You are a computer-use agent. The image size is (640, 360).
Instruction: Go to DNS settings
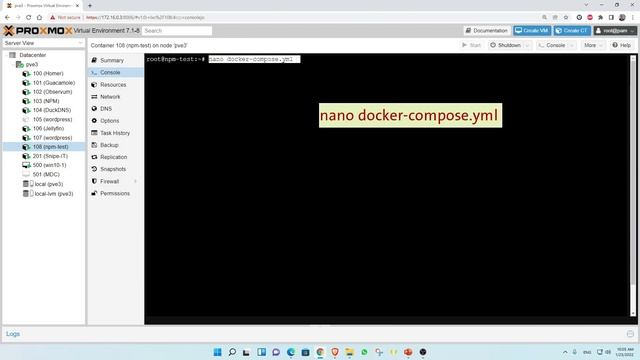(x=106, y=109)
